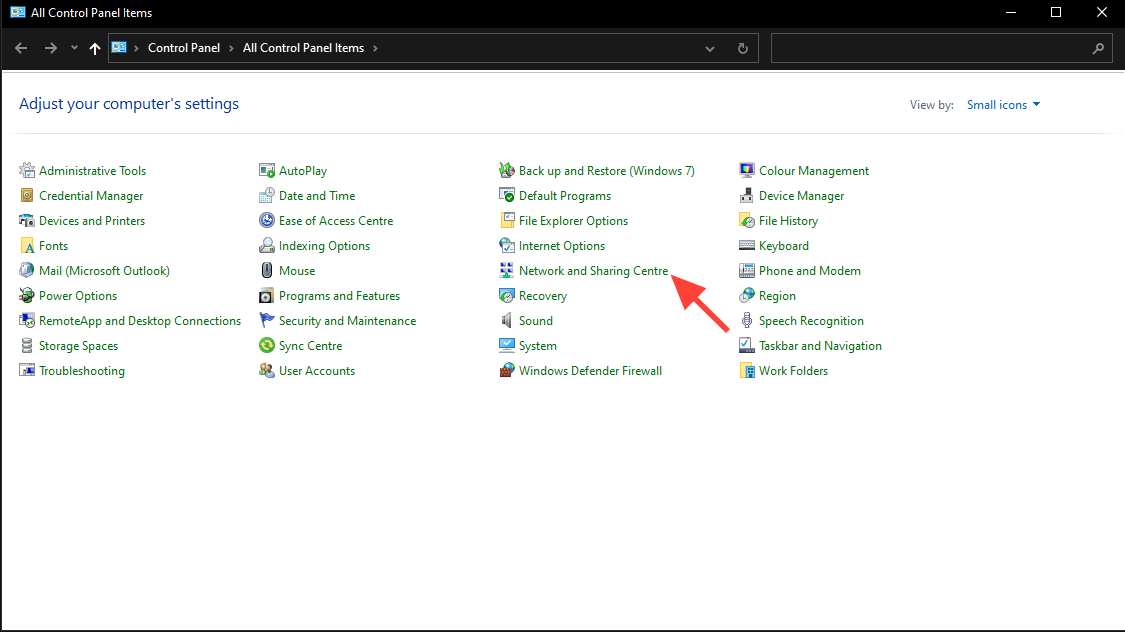
Task: Expand chevron after All Control Panel Items
Action: pyautogui.click(x=375, y=48)
